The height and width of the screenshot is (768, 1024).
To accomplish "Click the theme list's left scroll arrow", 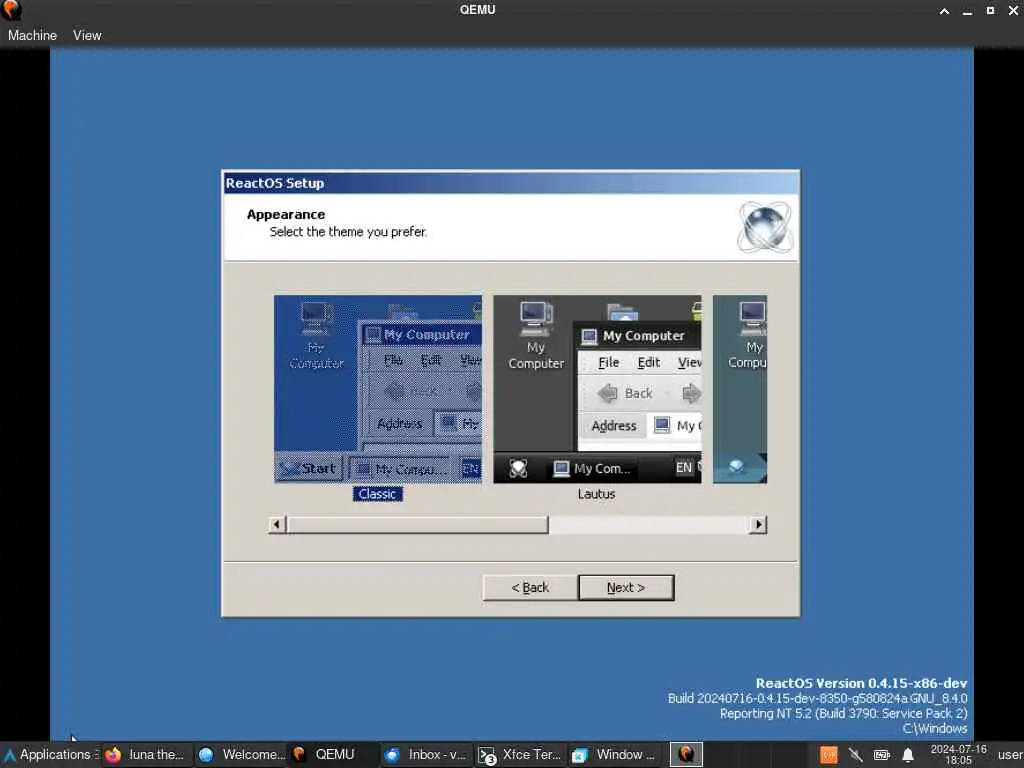I will [x=277, y=524].
